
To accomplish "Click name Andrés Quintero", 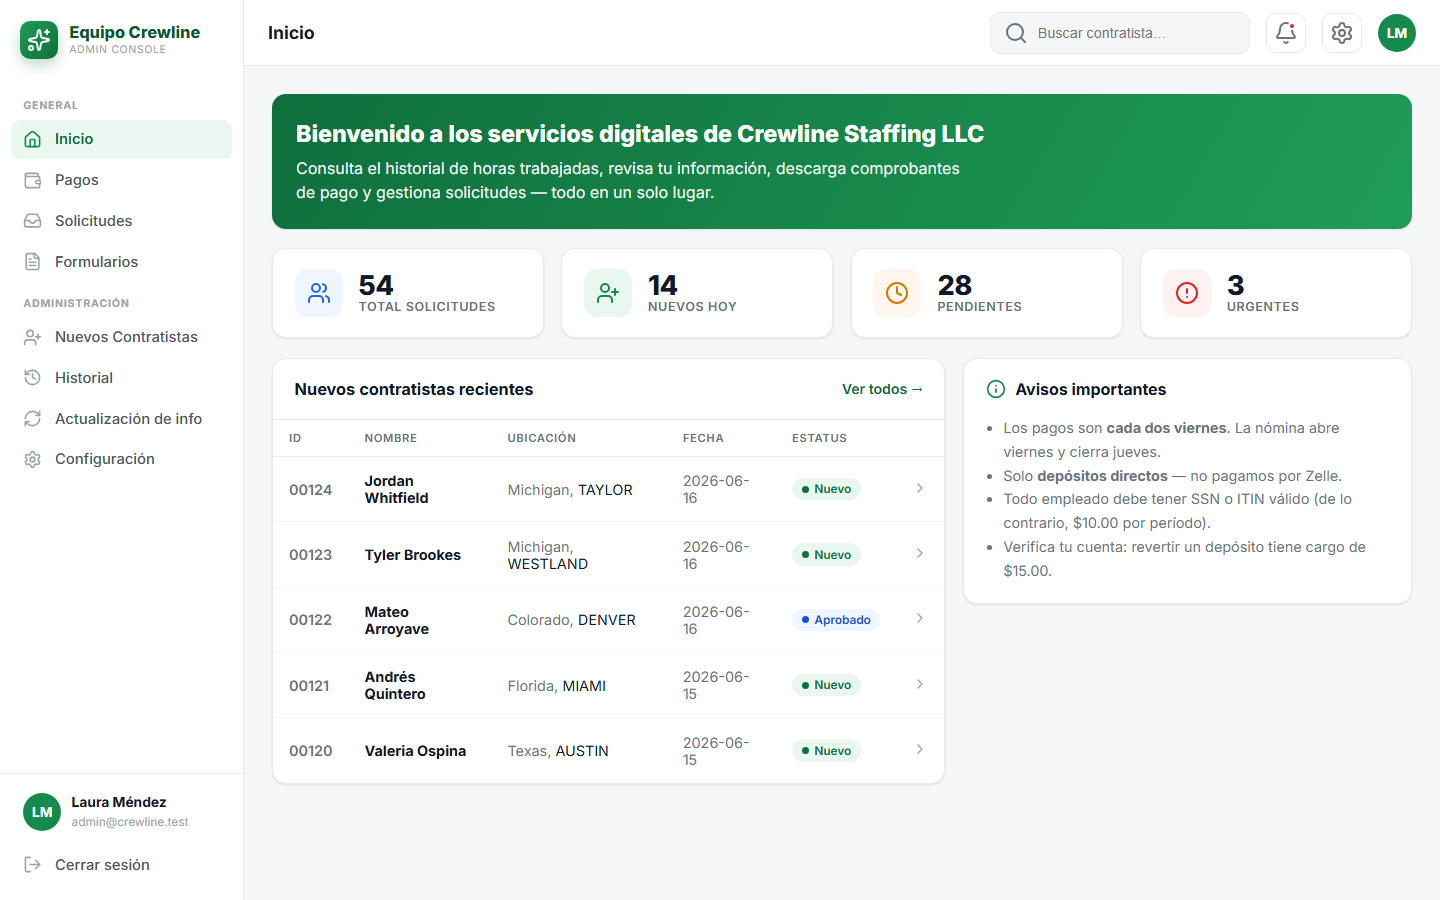I will coord(395,685).
